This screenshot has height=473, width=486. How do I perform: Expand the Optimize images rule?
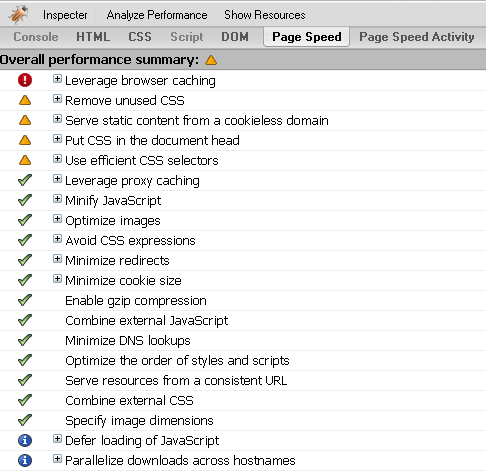tap(57, 219)
